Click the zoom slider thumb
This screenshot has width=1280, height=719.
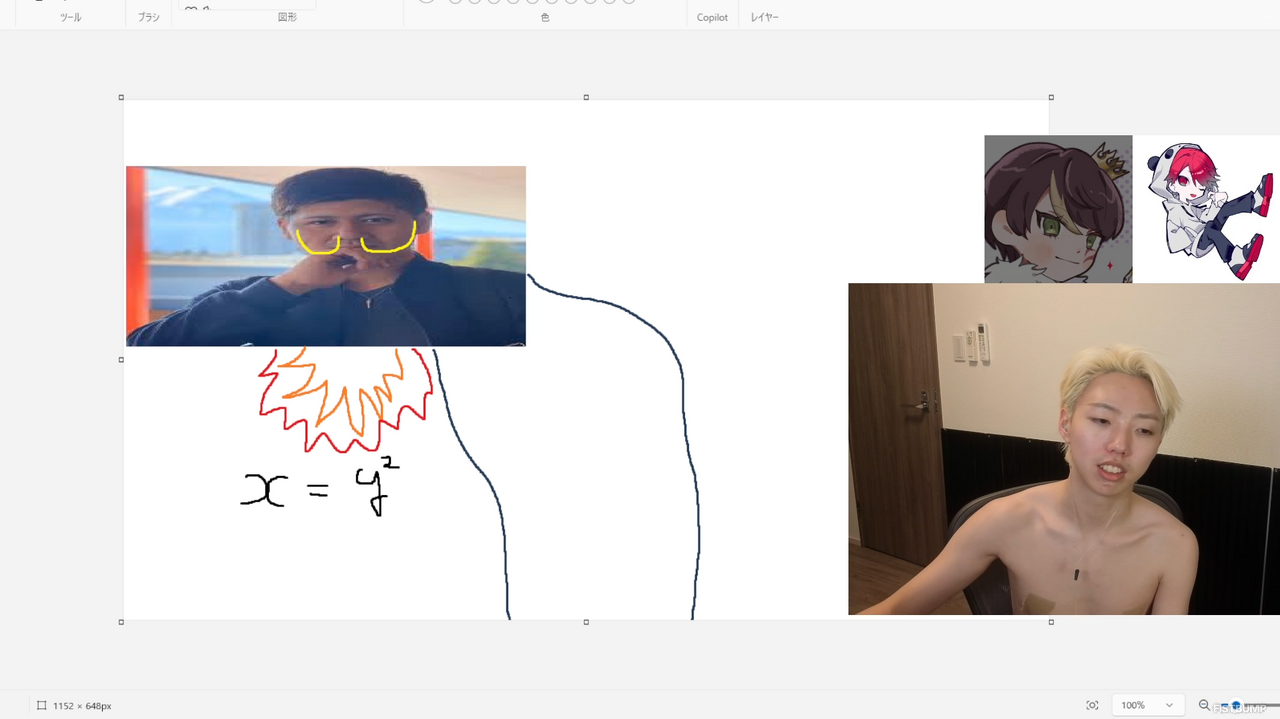pos(1236,705)
